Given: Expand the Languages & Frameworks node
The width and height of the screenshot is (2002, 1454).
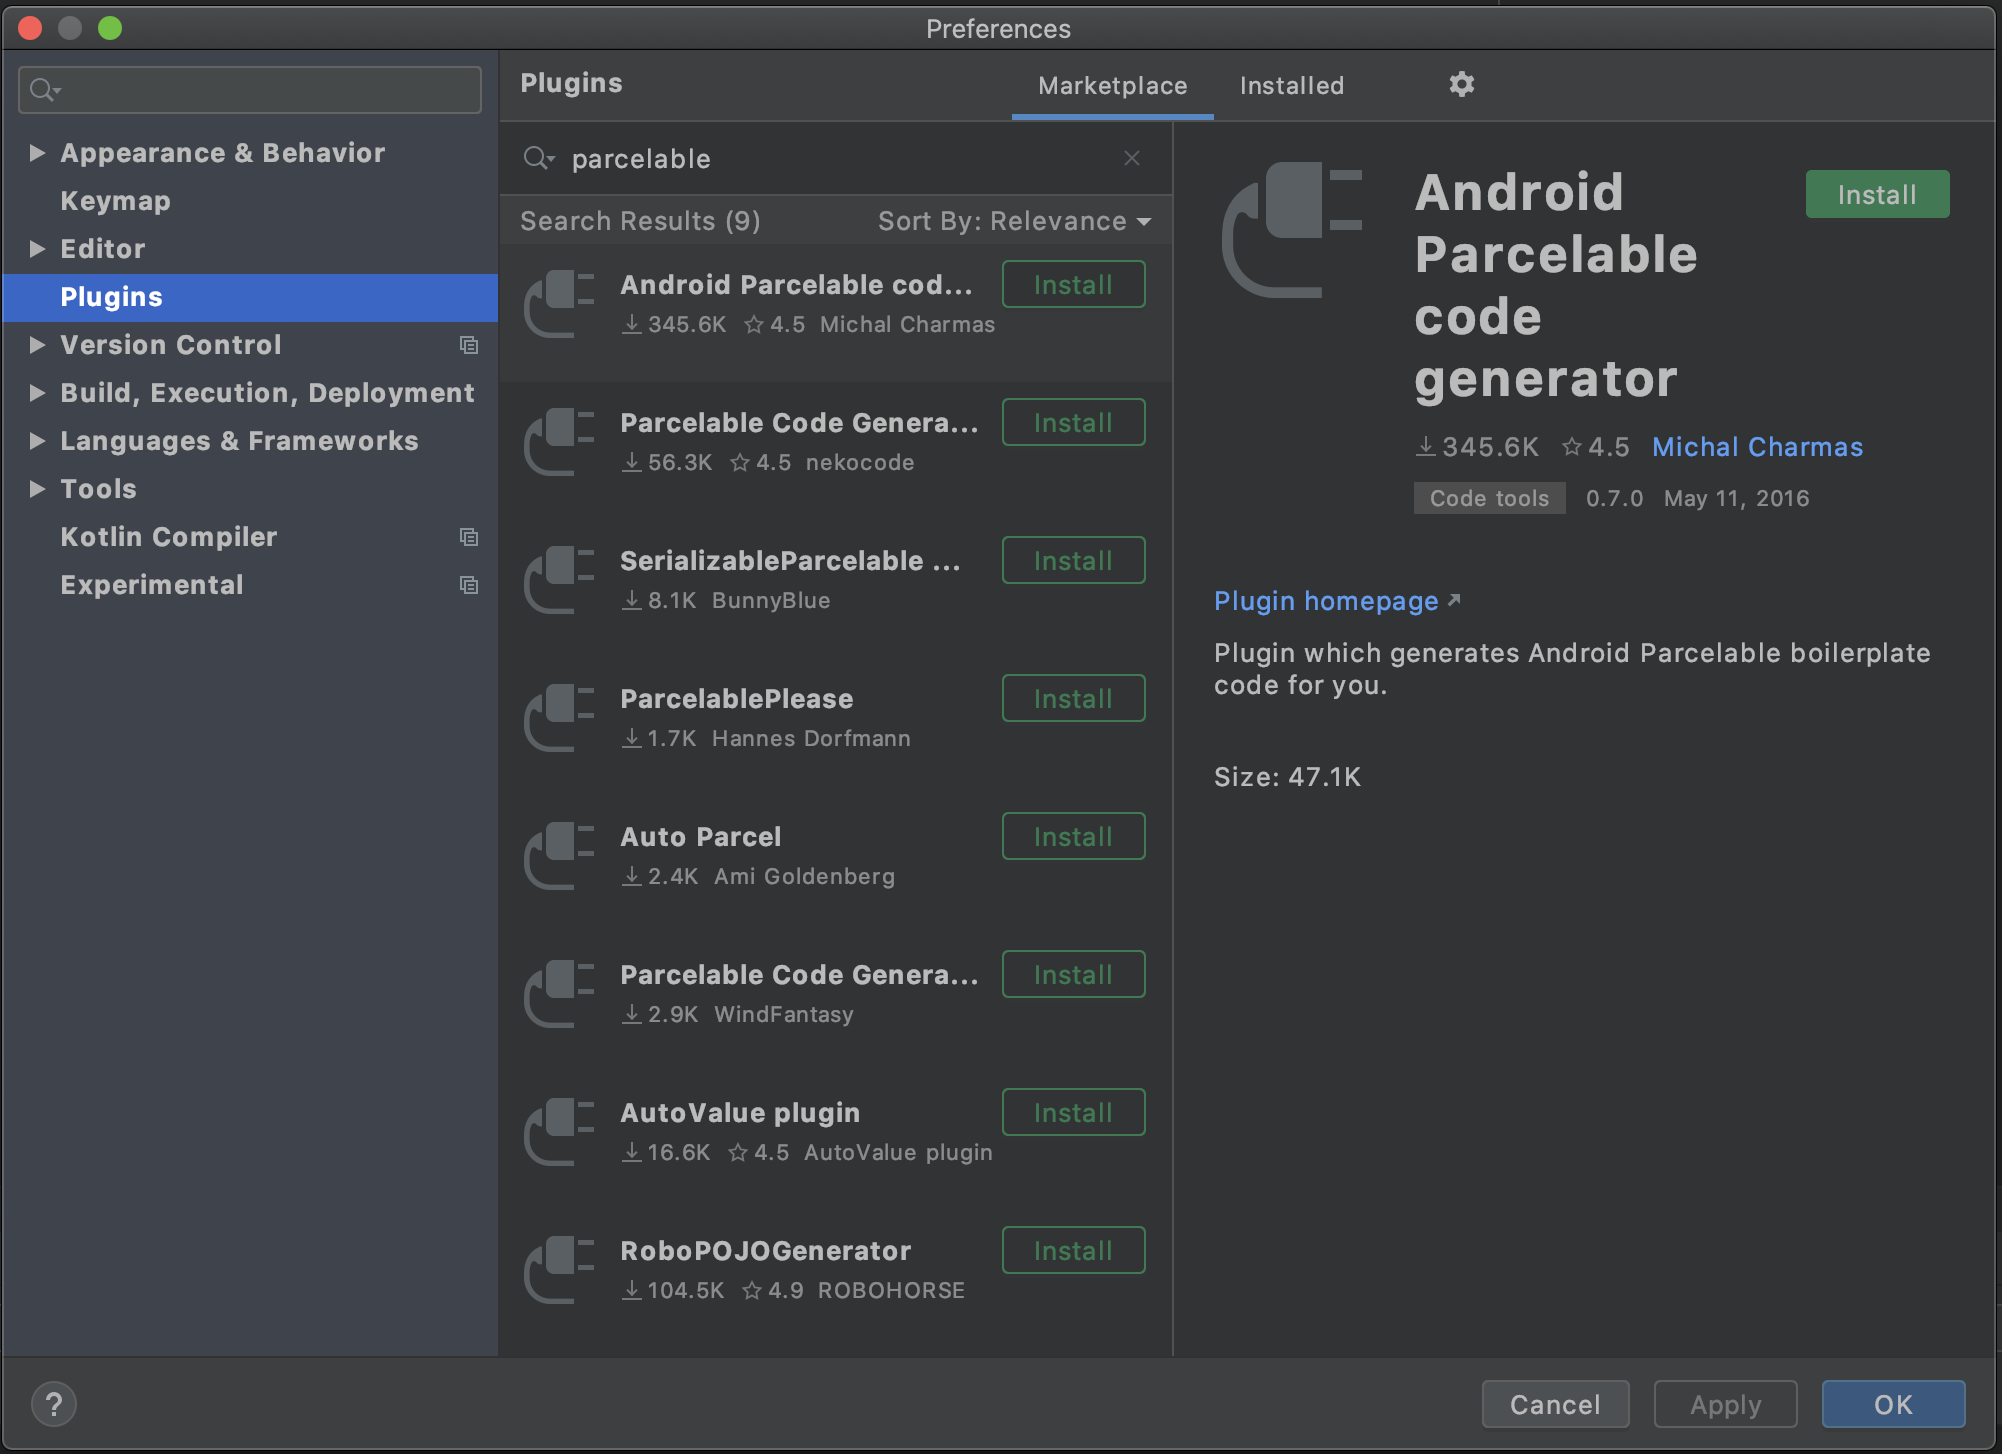Looking at the screenshot, I should pos(37,441).
